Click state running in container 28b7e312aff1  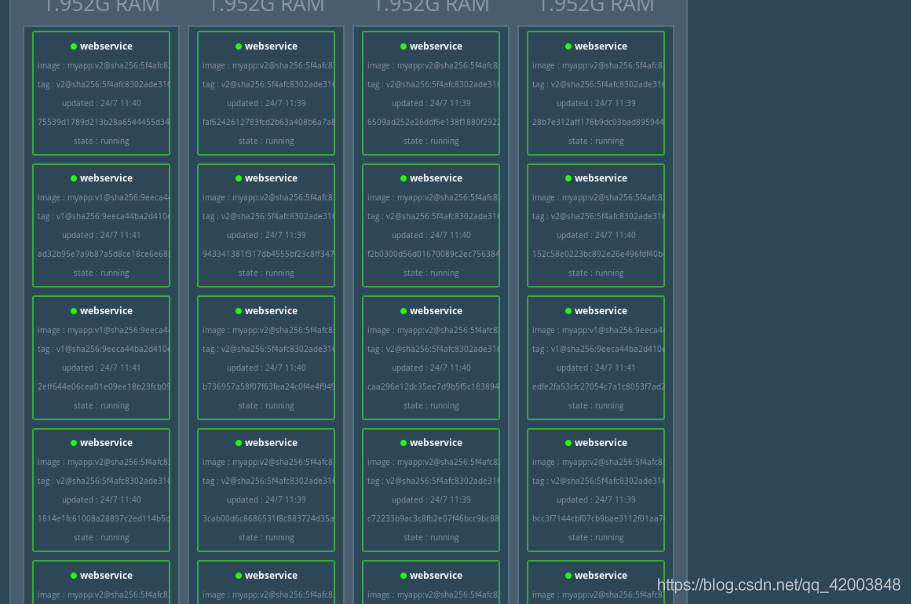pos(596,141)
